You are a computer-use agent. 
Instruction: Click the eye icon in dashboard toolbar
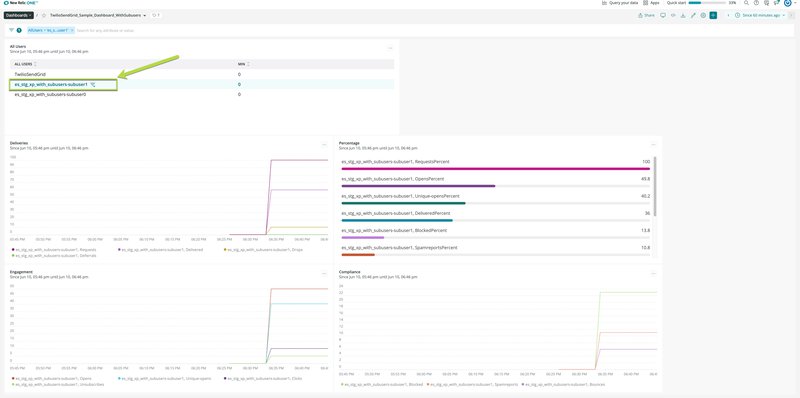click(673, 15)
